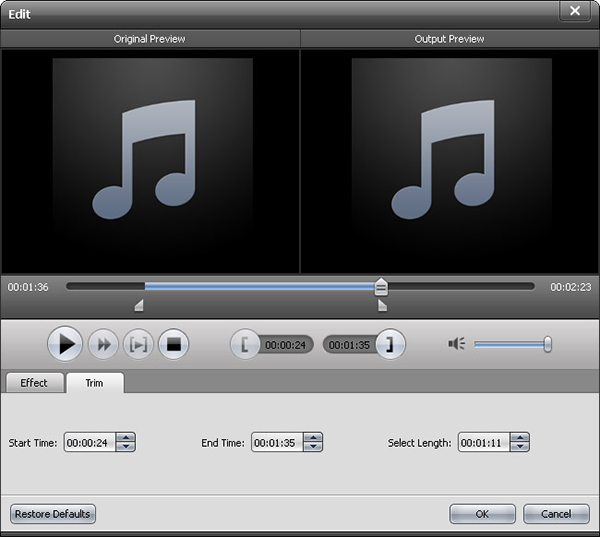Click the Restore Defaults button
Image resolution: width=600 pixels, height=537 pixels.
(x=53, y=514)
